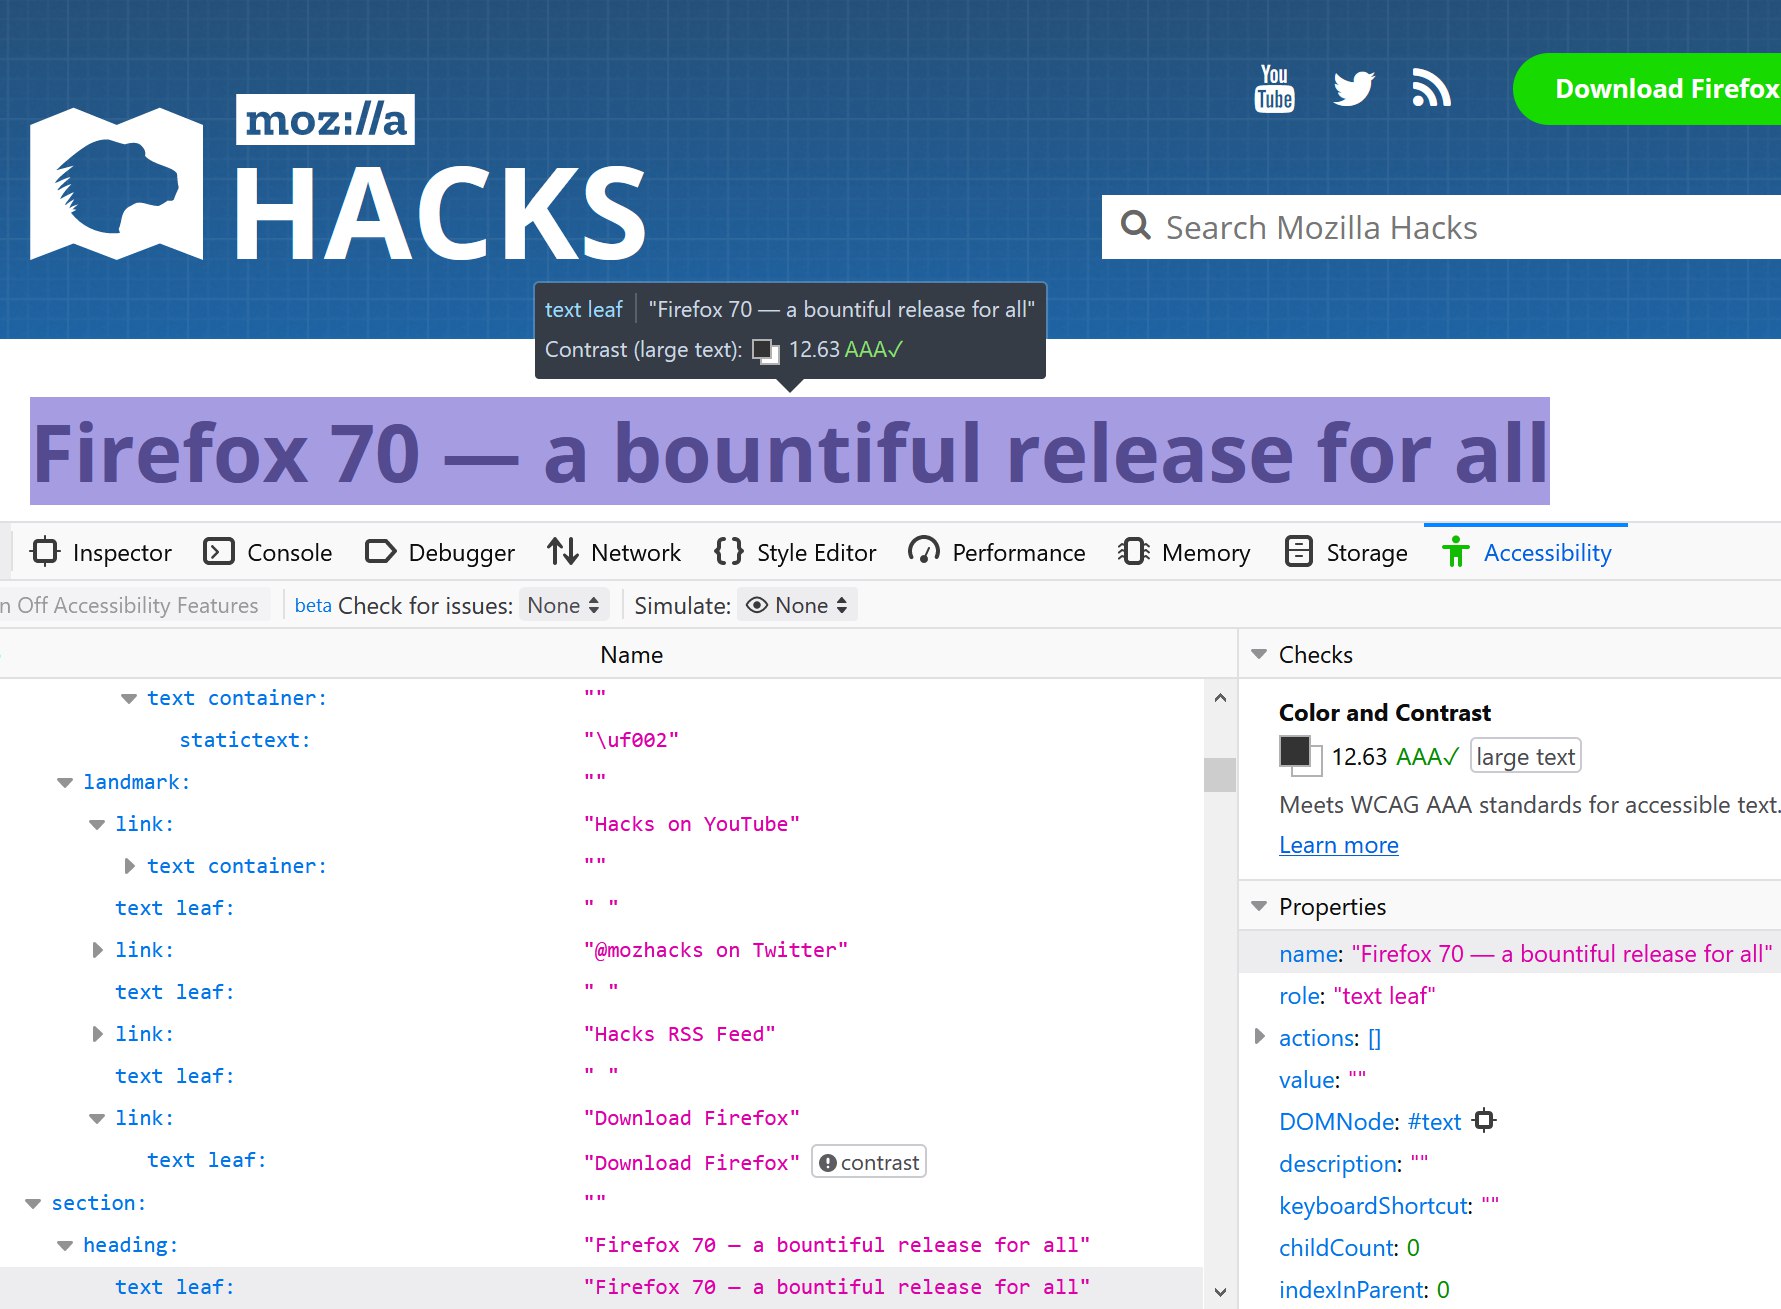This screenshot has width=1781, height=1309.
Task: Open the Storage tab
Action: pos(1346,552)
